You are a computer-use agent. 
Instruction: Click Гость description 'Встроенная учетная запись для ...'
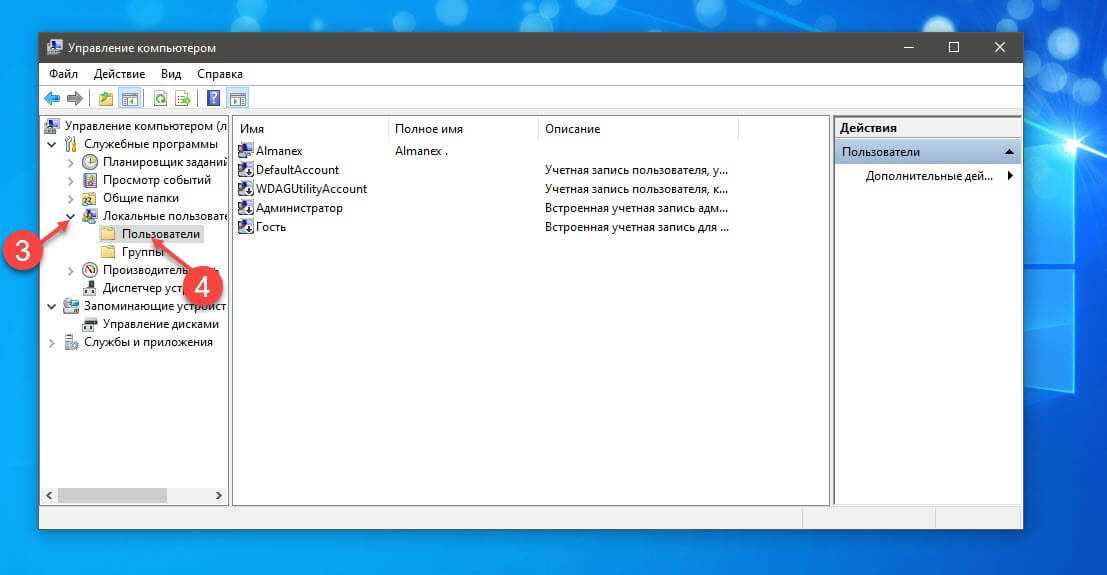coord(637,227)
